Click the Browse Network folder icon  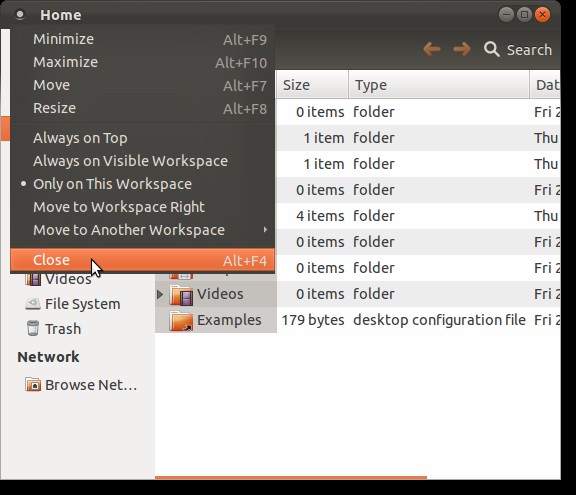pos(33,385)
